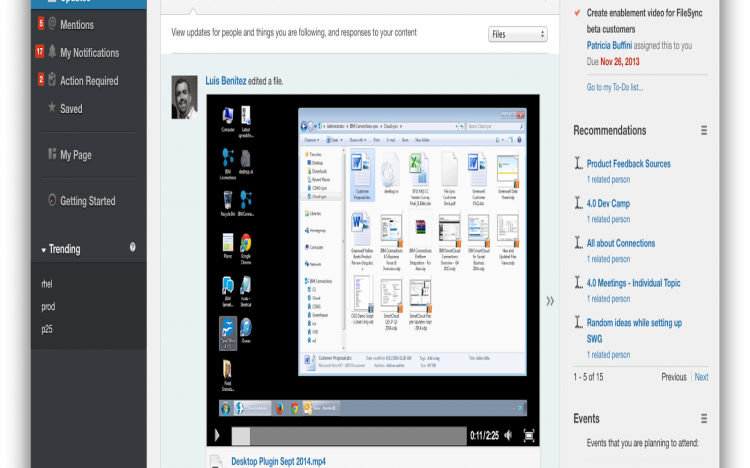Click the Action Required badge 2
This screenshot has width=750, height=468.
(41, 79)
